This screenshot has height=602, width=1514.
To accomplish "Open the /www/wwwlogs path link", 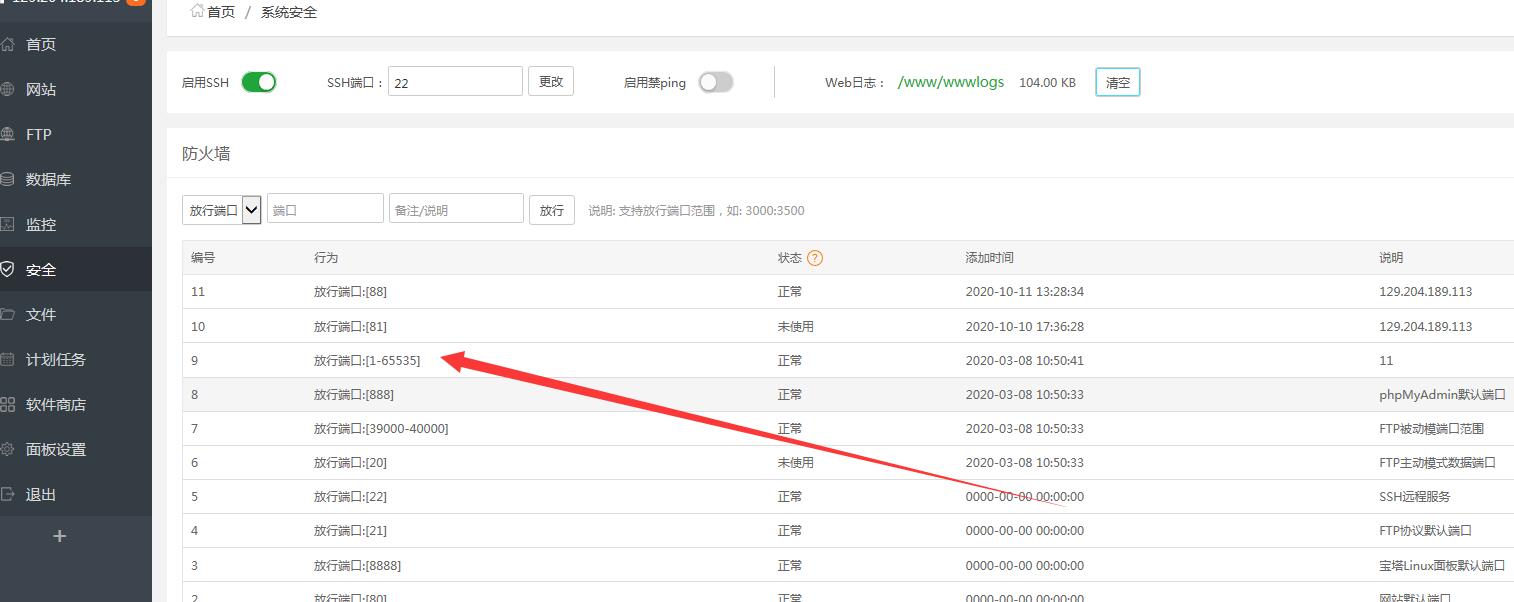I will pos(951,82).
